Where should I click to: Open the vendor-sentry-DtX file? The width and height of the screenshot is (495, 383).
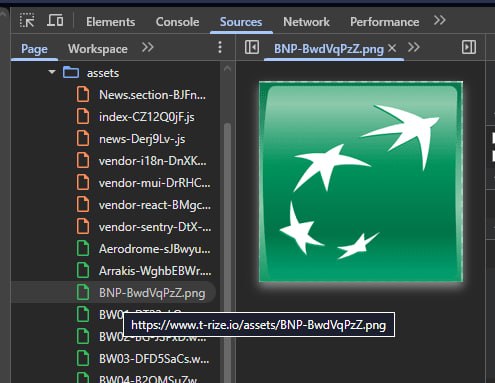155,227
